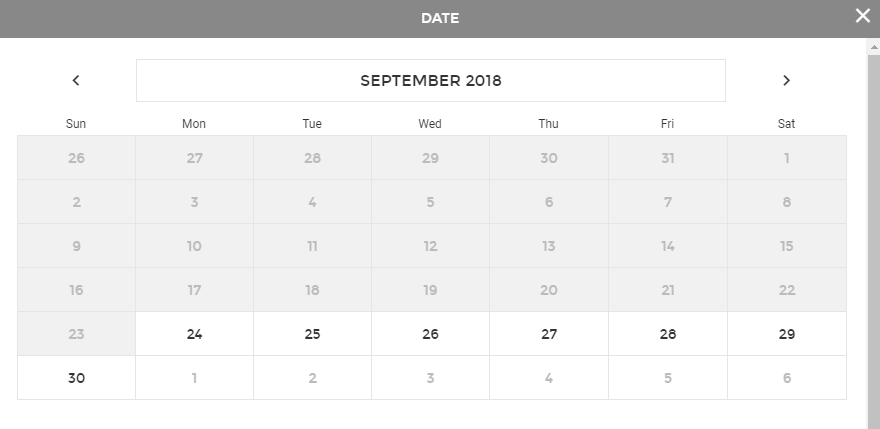Open the September 2018 month selector
The width and height of the screenshot is (880, 429).
pos(430,80)
